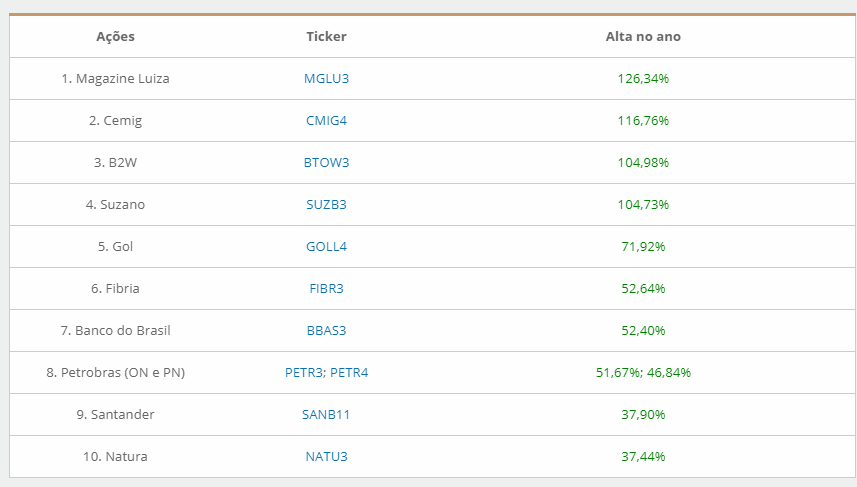Click the 126,34% value cell
Viewport: 857px width, 487px height.
point(643,78)
